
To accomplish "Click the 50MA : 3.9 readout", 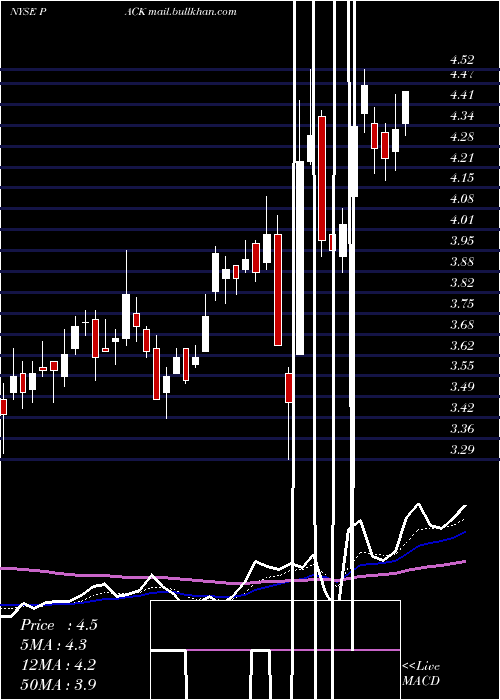I will click(x=58, y=684).
